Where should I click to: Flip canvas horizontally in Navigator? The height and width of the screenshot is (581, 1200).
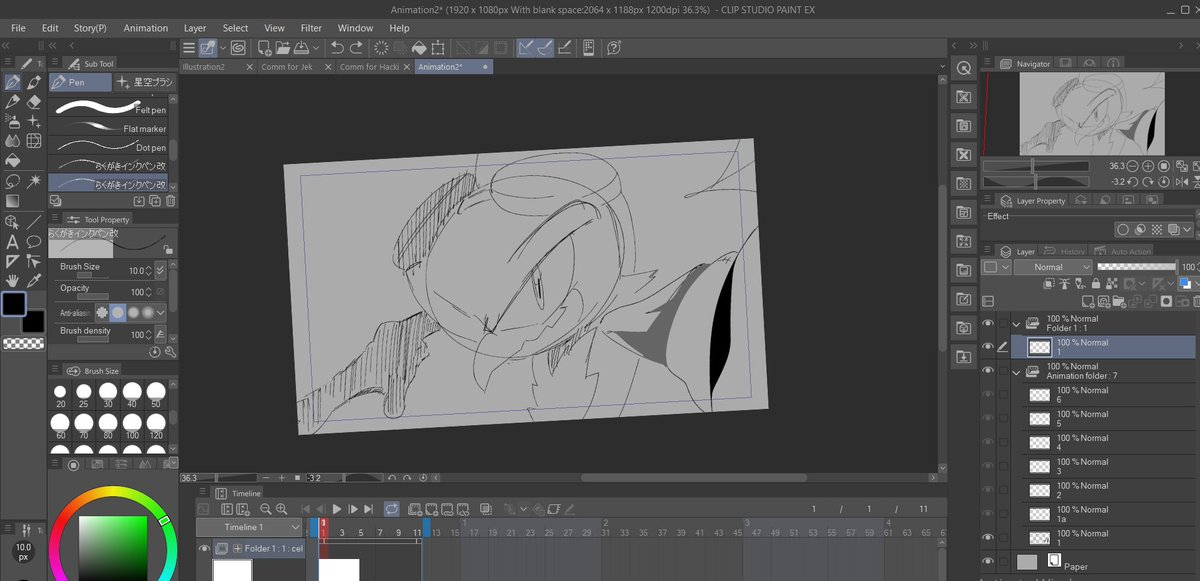coord(1181,182)
